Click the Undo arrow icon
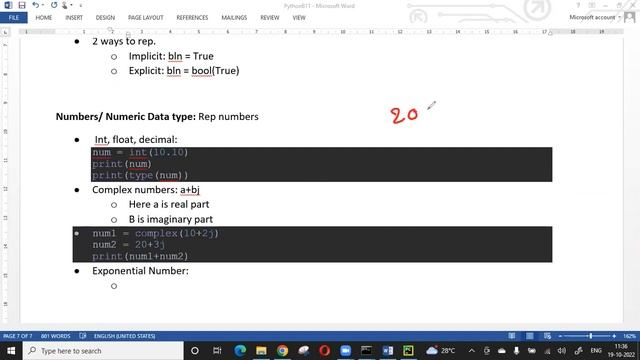Viewport: 640px width, 360px height. (x=36, y=5)
